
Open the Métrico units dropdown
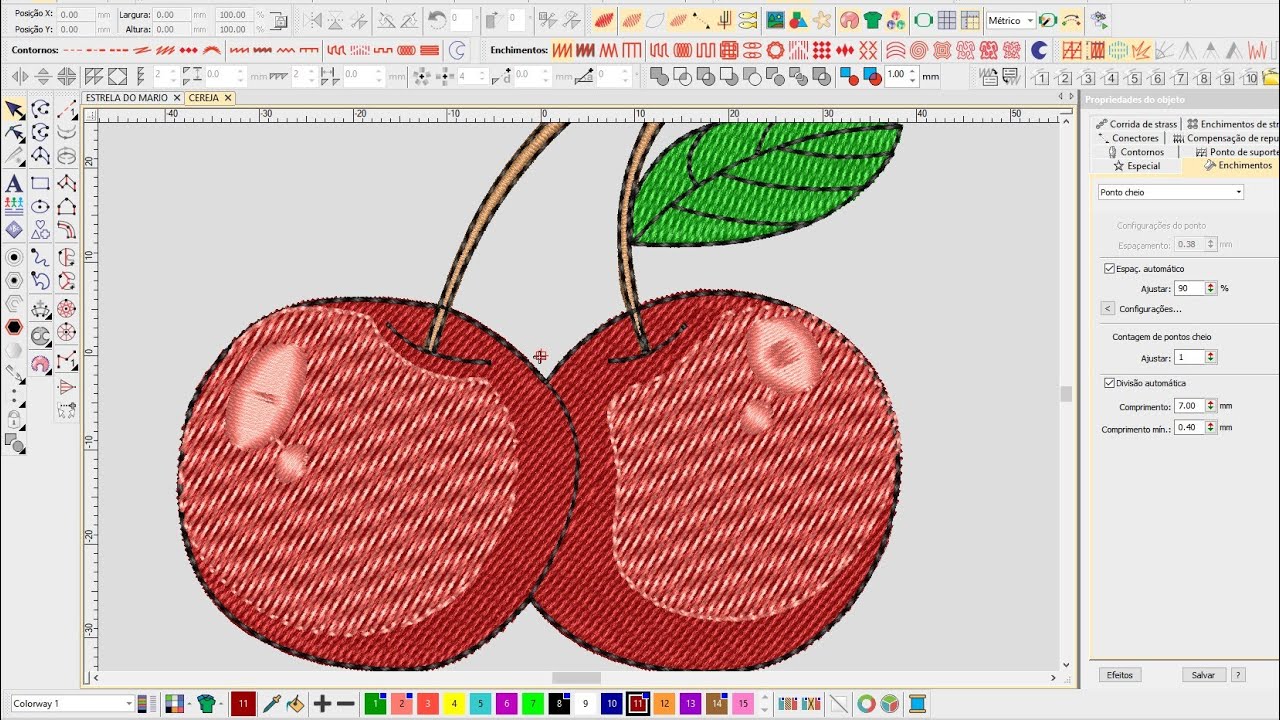click(x=1010, y=20)
